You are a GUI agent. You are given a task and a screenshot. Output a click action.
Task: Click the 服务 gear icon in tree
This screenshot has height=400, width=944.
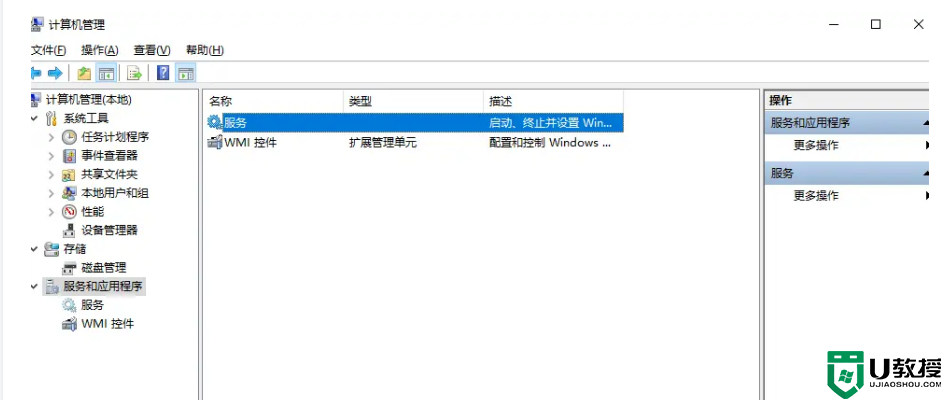tap(70, 305)
